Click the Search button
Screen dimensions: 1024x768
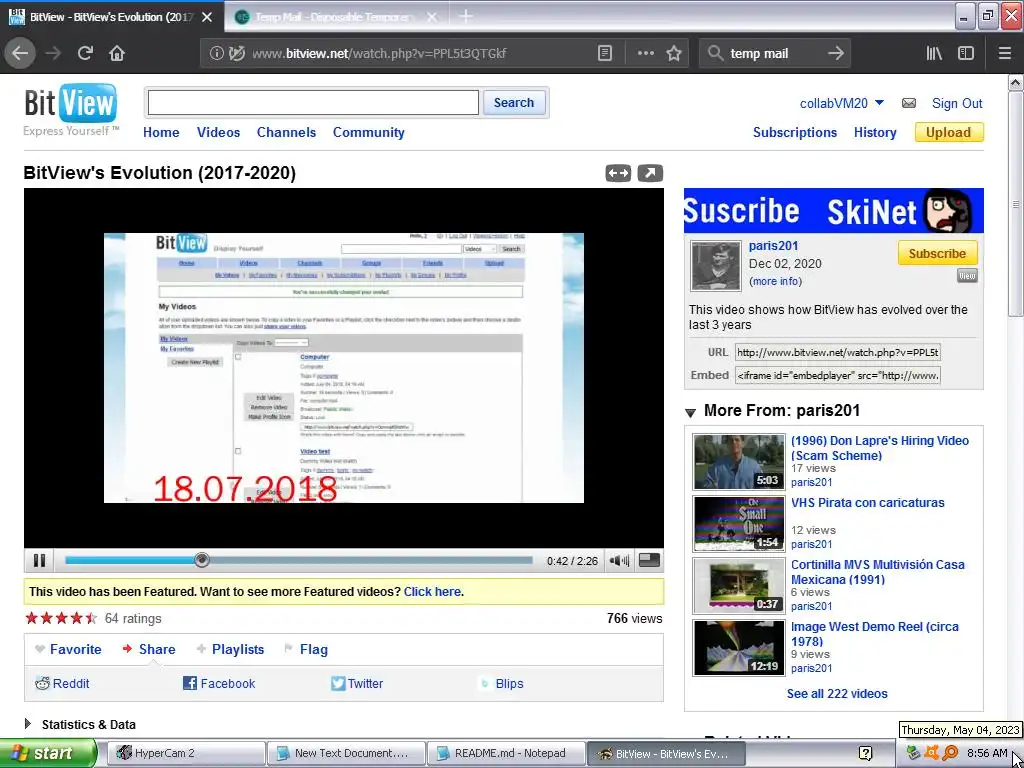tap(514, 103)
